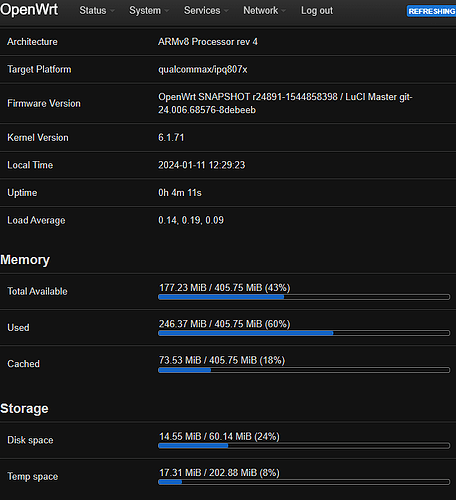This screenshot has height=500, width=456.
Task: Open the Status dropdown menu
Action: [x=97, y=11]
